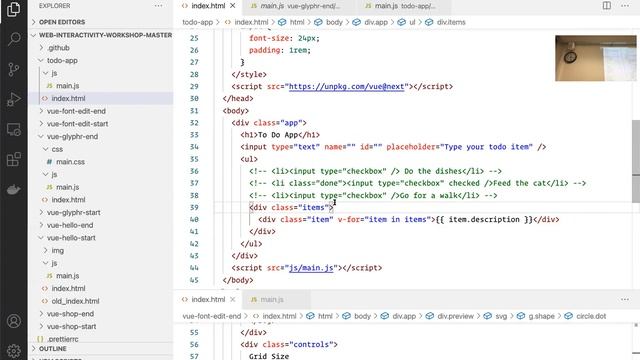Open bottom editor group more actions ellipsis
The image size is (640, 360).
tap(624, 299)
